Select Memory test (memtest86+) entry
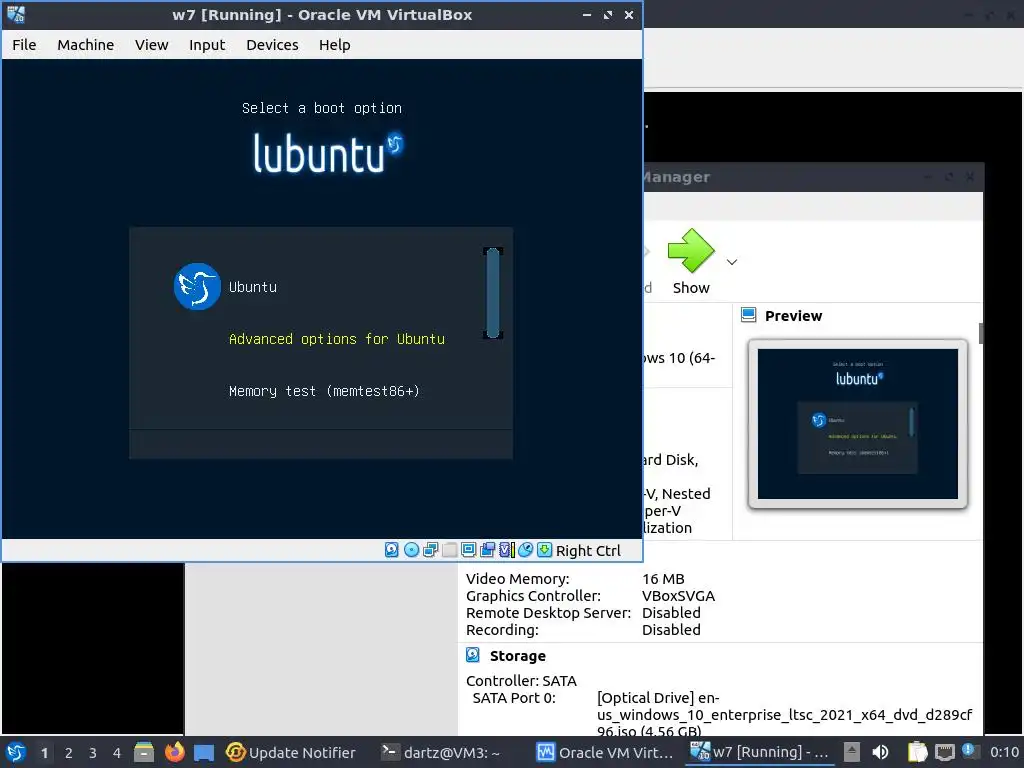The height and width of the screenshot is (768, 1024). pyautogui.click(x=324, y=391)
